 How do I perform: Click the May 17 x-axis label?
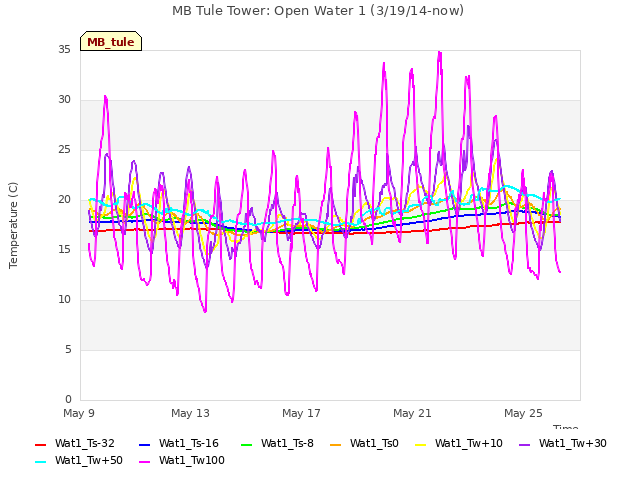(x=301, y=413)
